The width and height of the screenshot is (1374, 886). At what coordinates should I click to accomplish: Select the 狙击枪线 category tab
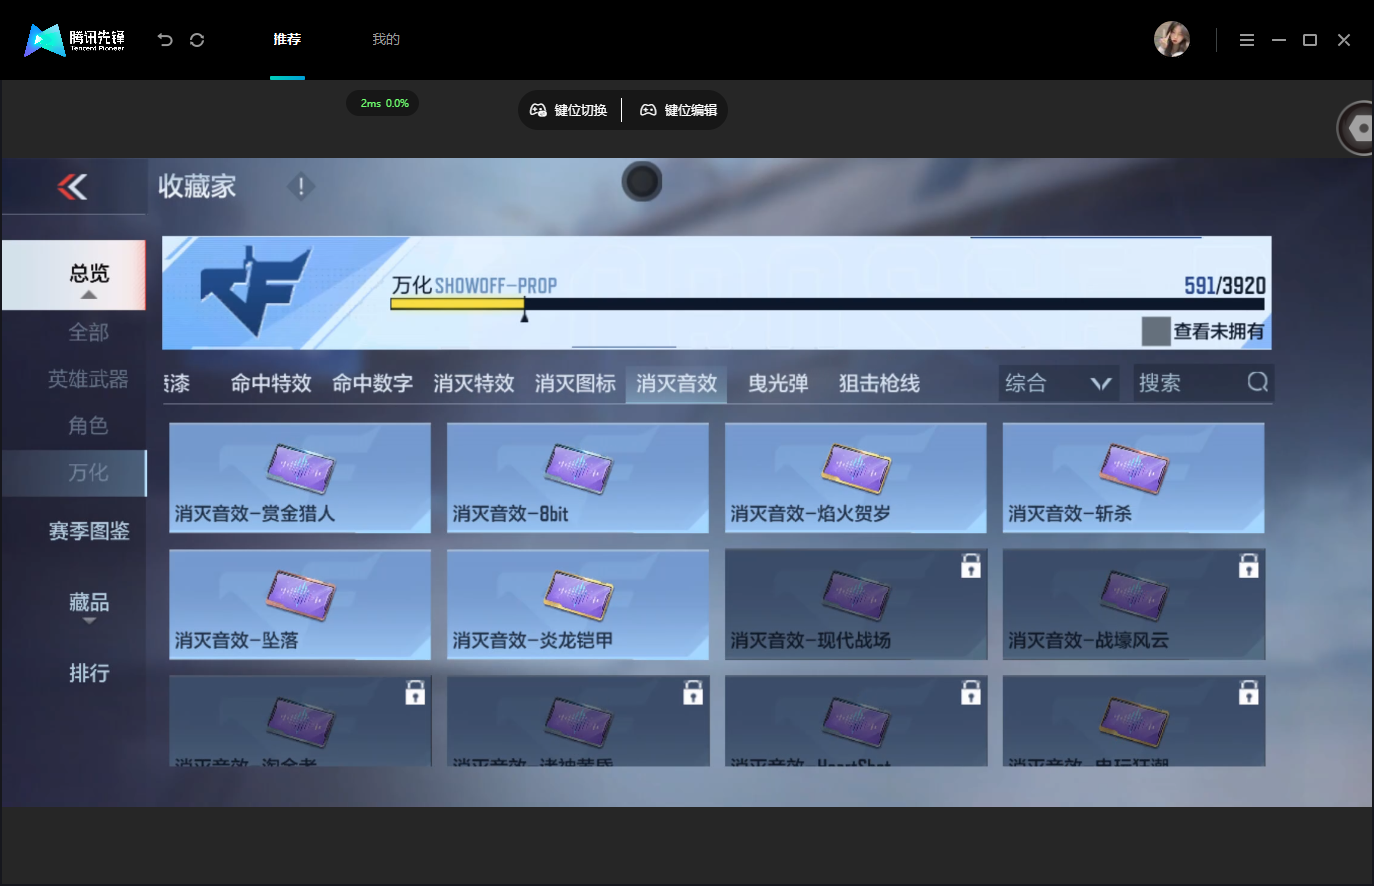tap(879, 383)
